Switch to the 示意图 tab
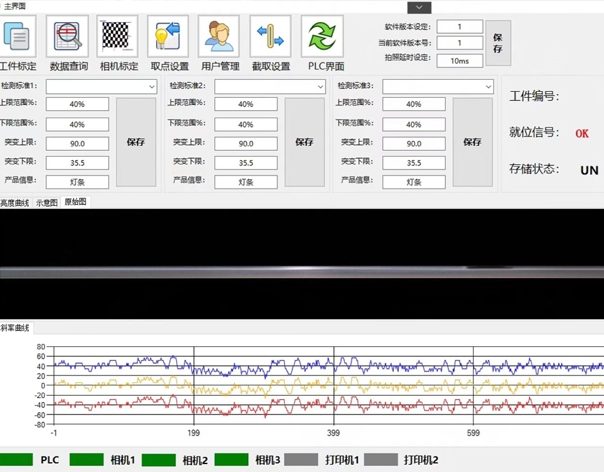 pyautogui.click(x=47, y=202)
